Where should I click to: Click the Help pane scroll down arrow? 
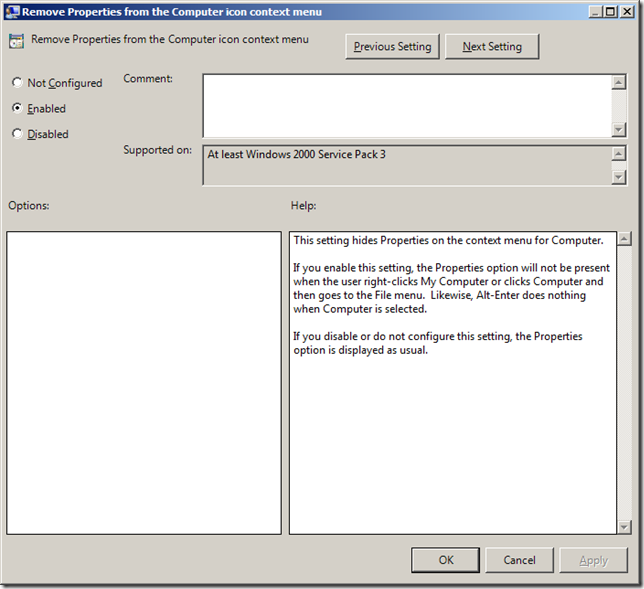click(624, 527)
